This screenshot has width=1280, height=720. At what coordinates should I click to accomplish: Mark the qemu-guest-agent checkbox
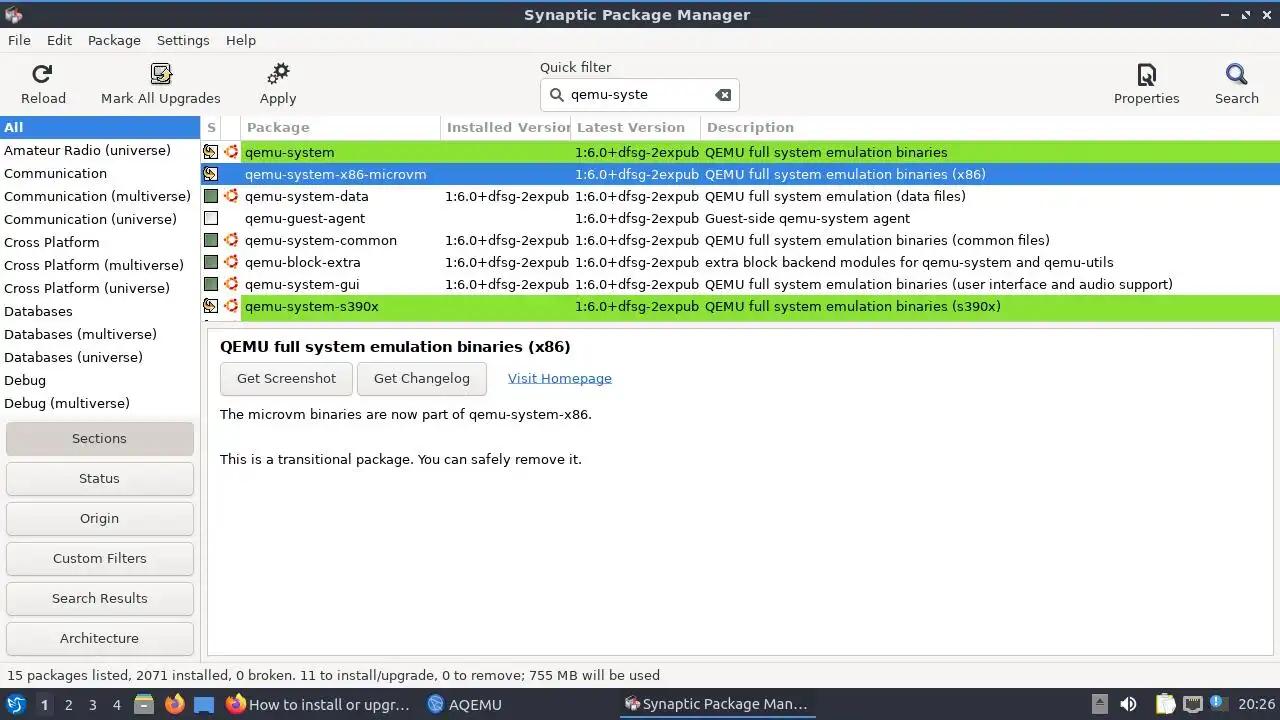click(x=211, y=218)
